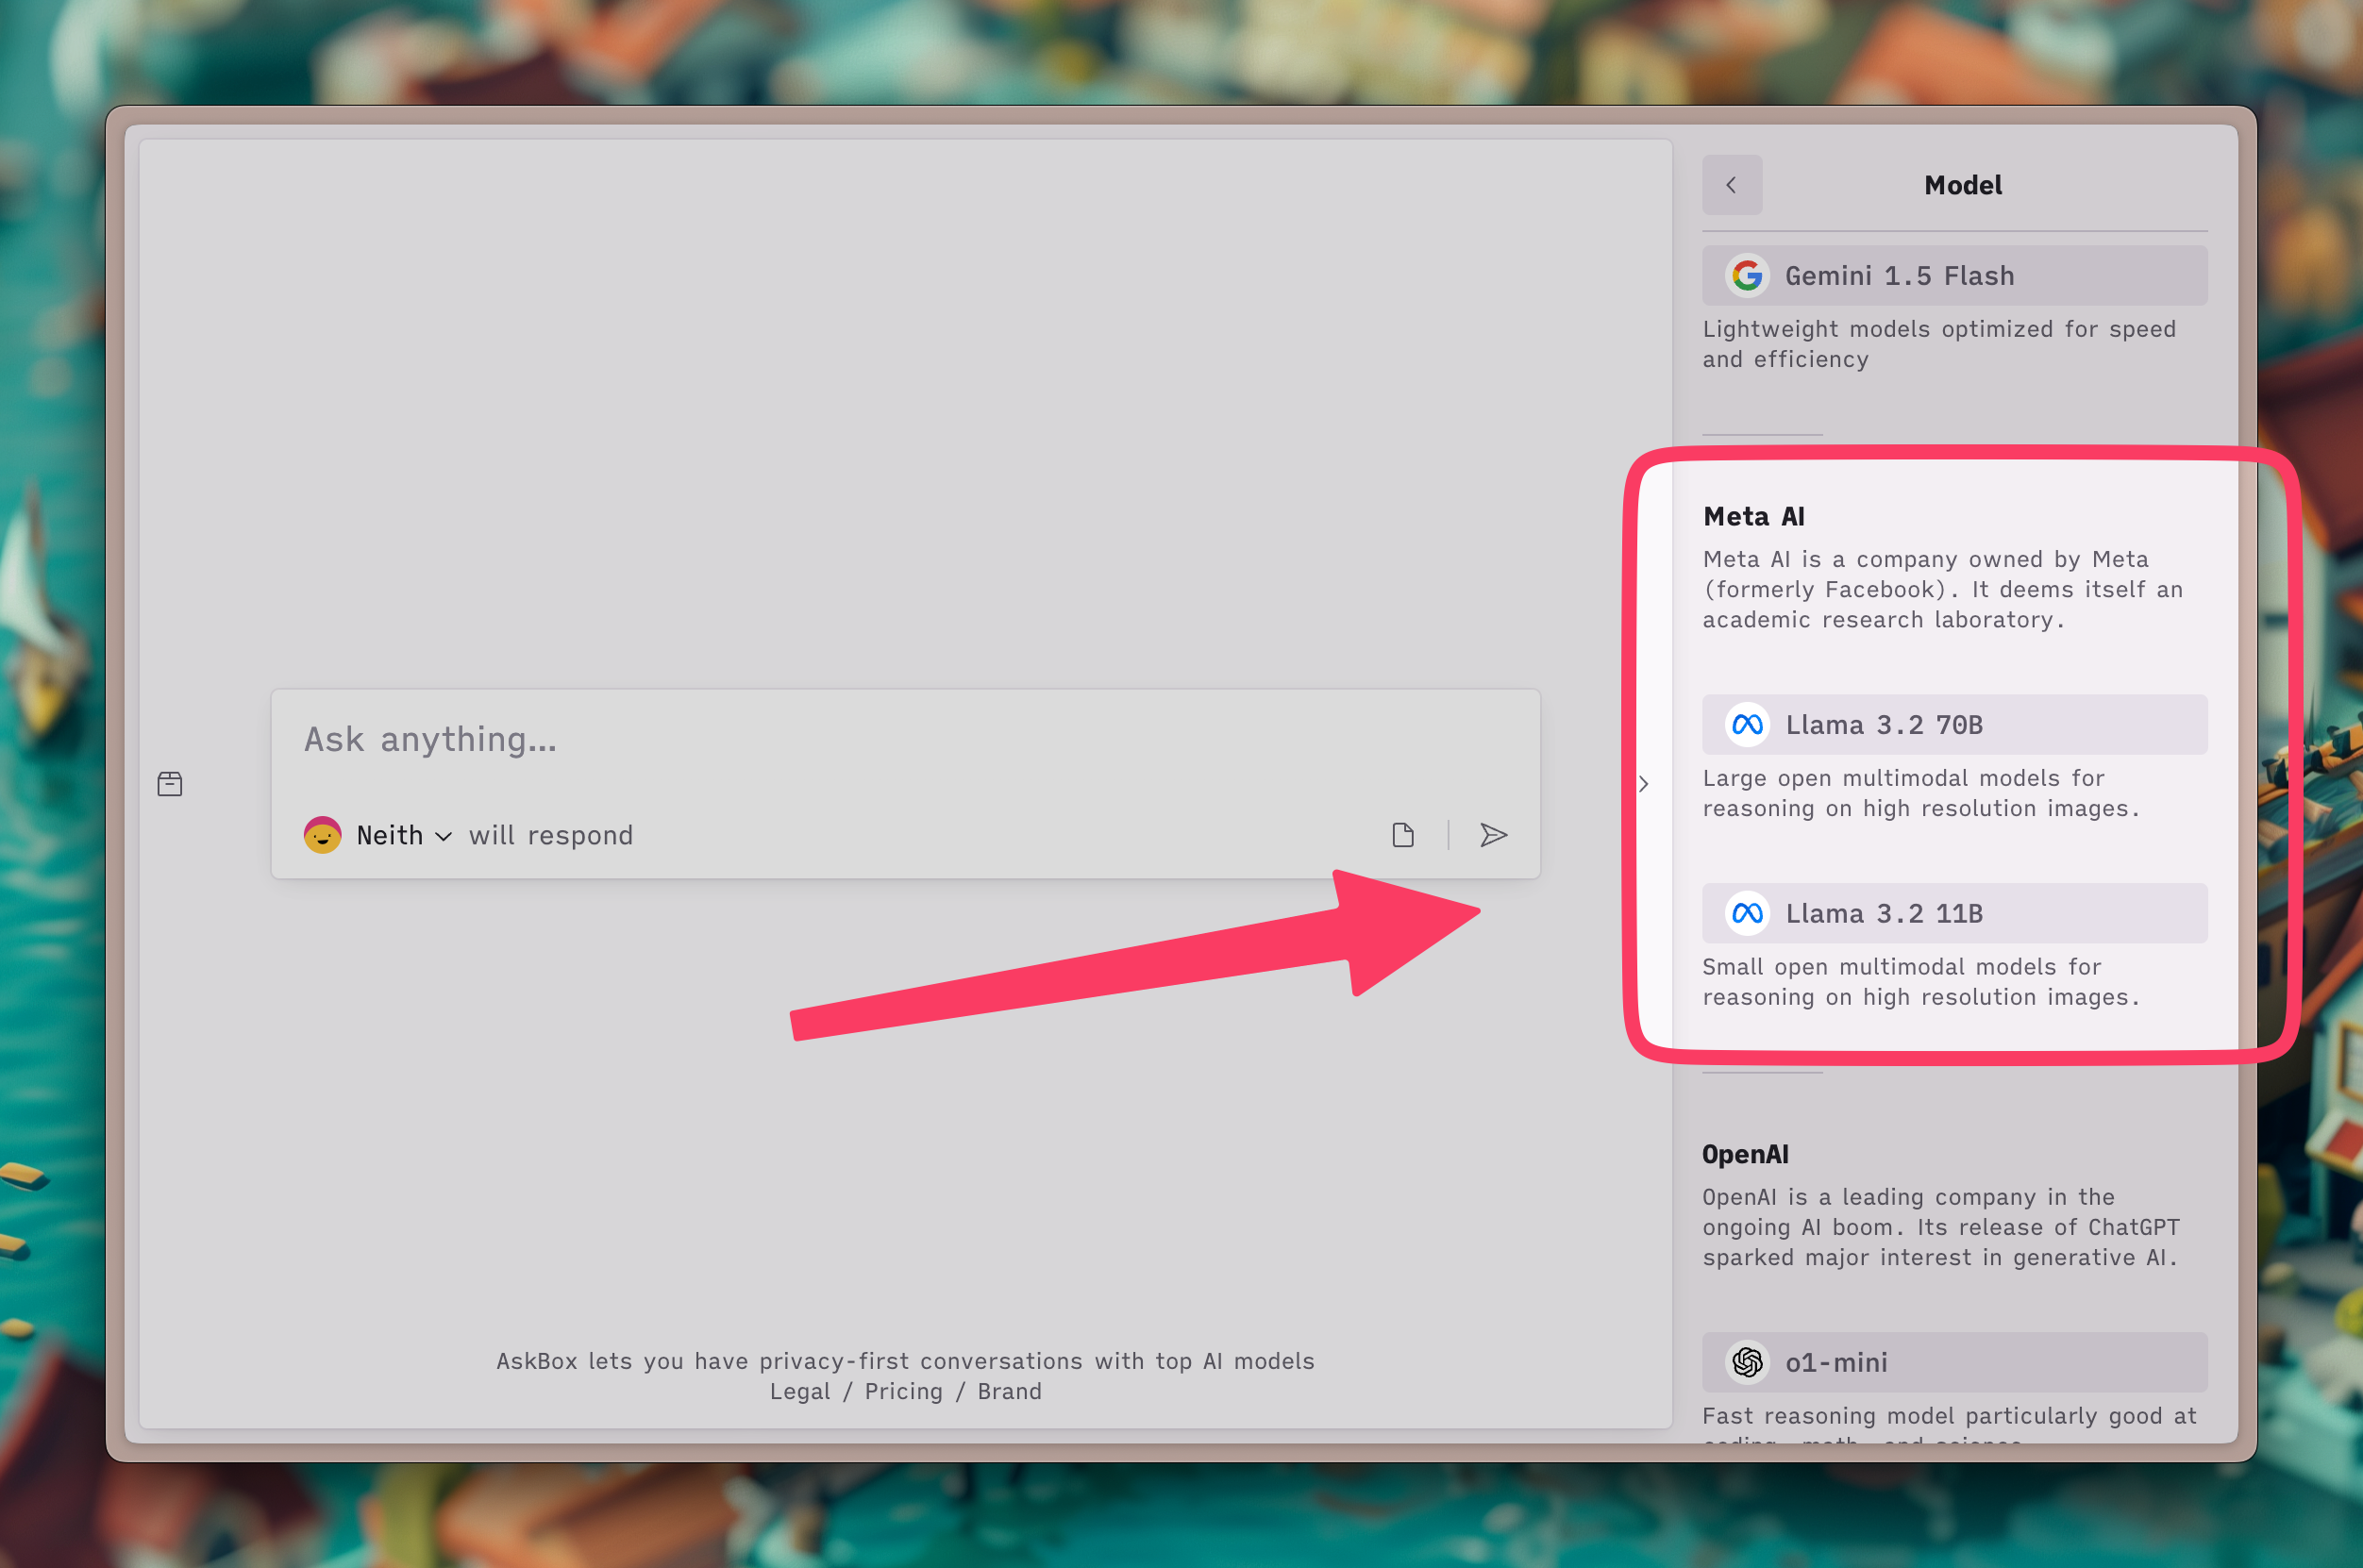This screenshot has width=2363, height=1568.
Task: Click the OpenAI section heading
Action: point(1745,1155)
